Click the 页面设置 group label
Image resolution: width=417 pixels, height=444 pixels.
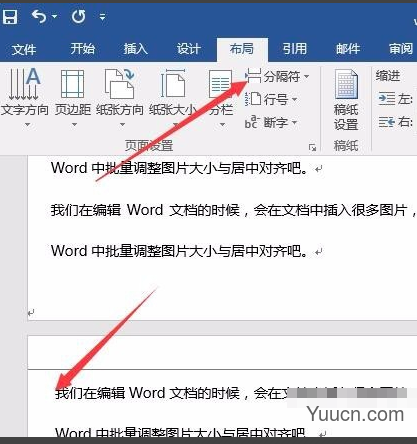149,146
